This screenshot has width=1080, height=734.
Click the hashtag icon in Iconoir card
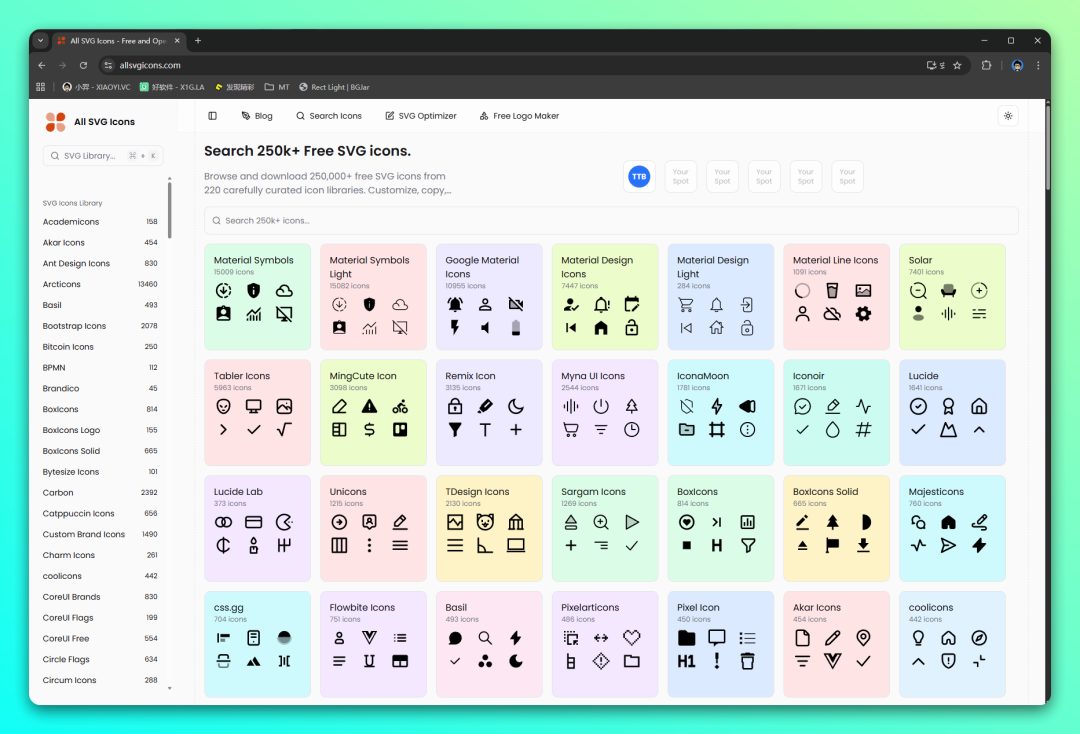863,430
